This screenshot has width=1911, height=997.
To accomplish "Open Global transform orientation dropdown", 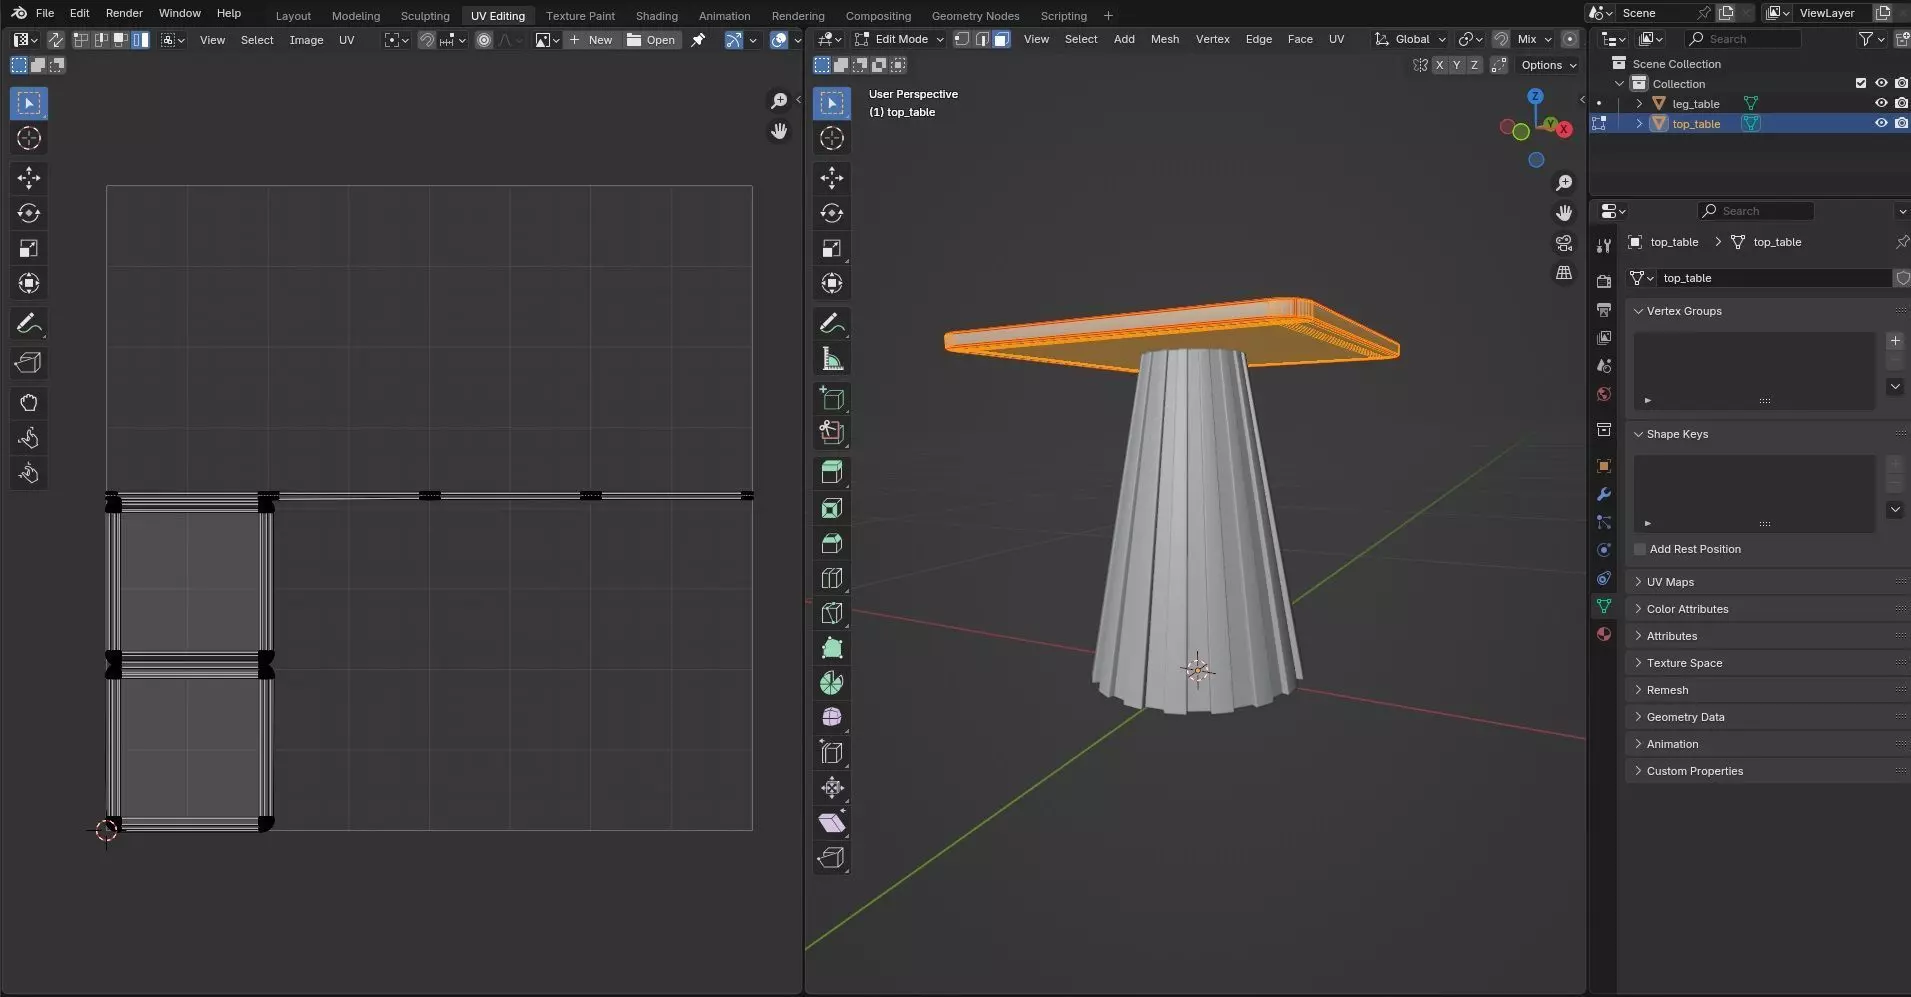I will point(1411,39).
